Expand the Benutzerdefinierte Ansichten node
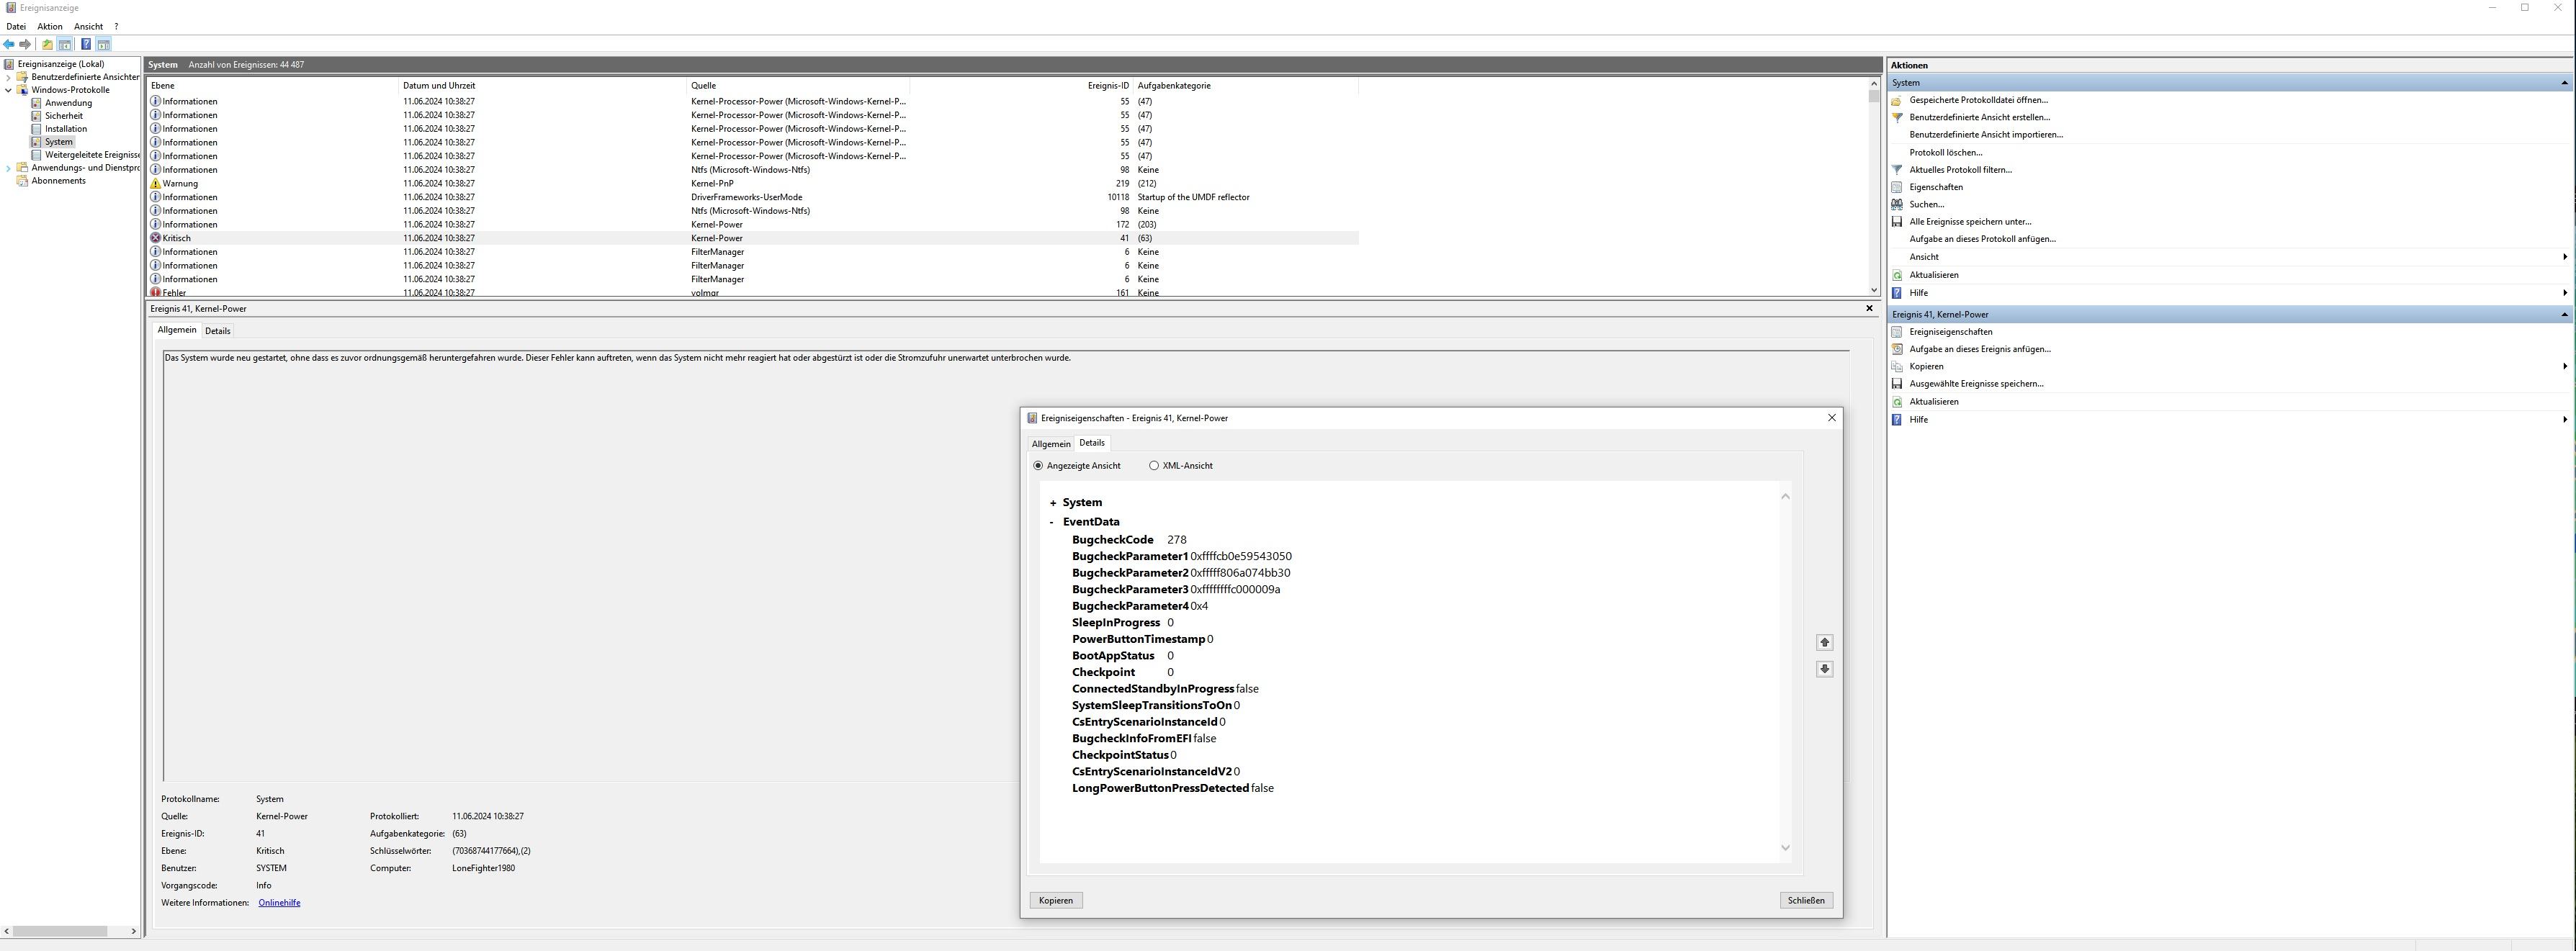 pos(9,77)
